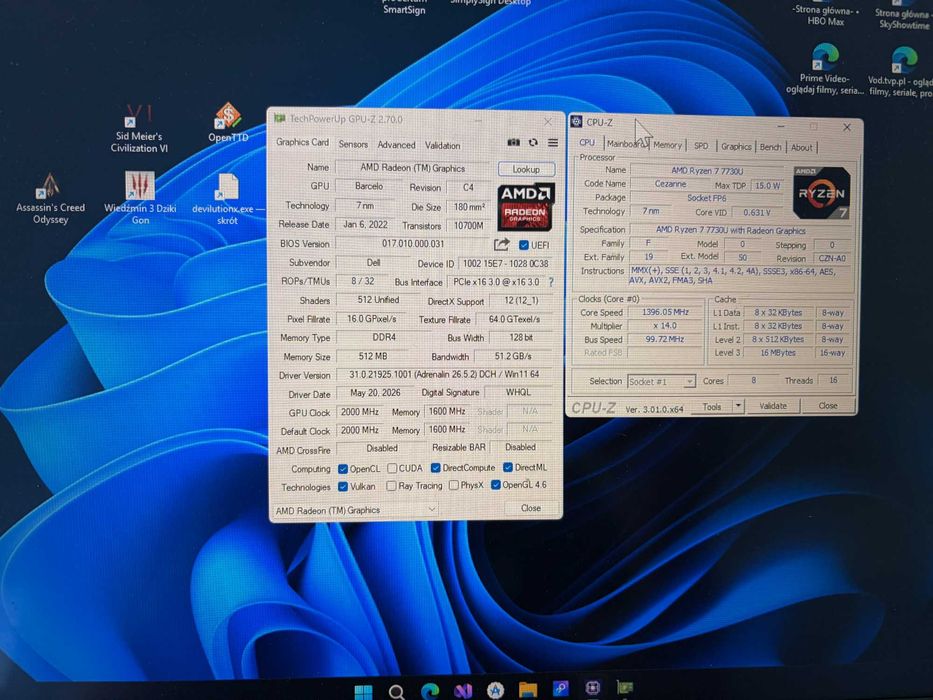Open Visual Studio from the taskbar
This screenshot has width=933, height=700.
click(x=463, y=690)
